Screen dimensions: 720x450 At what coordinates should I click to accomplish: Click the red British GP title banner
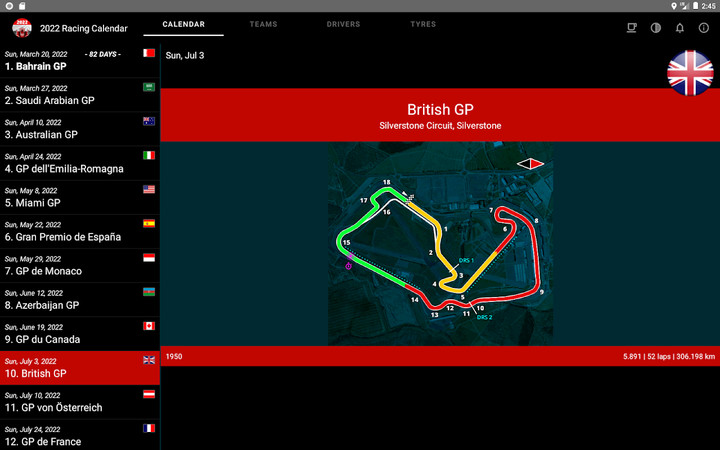440,116
